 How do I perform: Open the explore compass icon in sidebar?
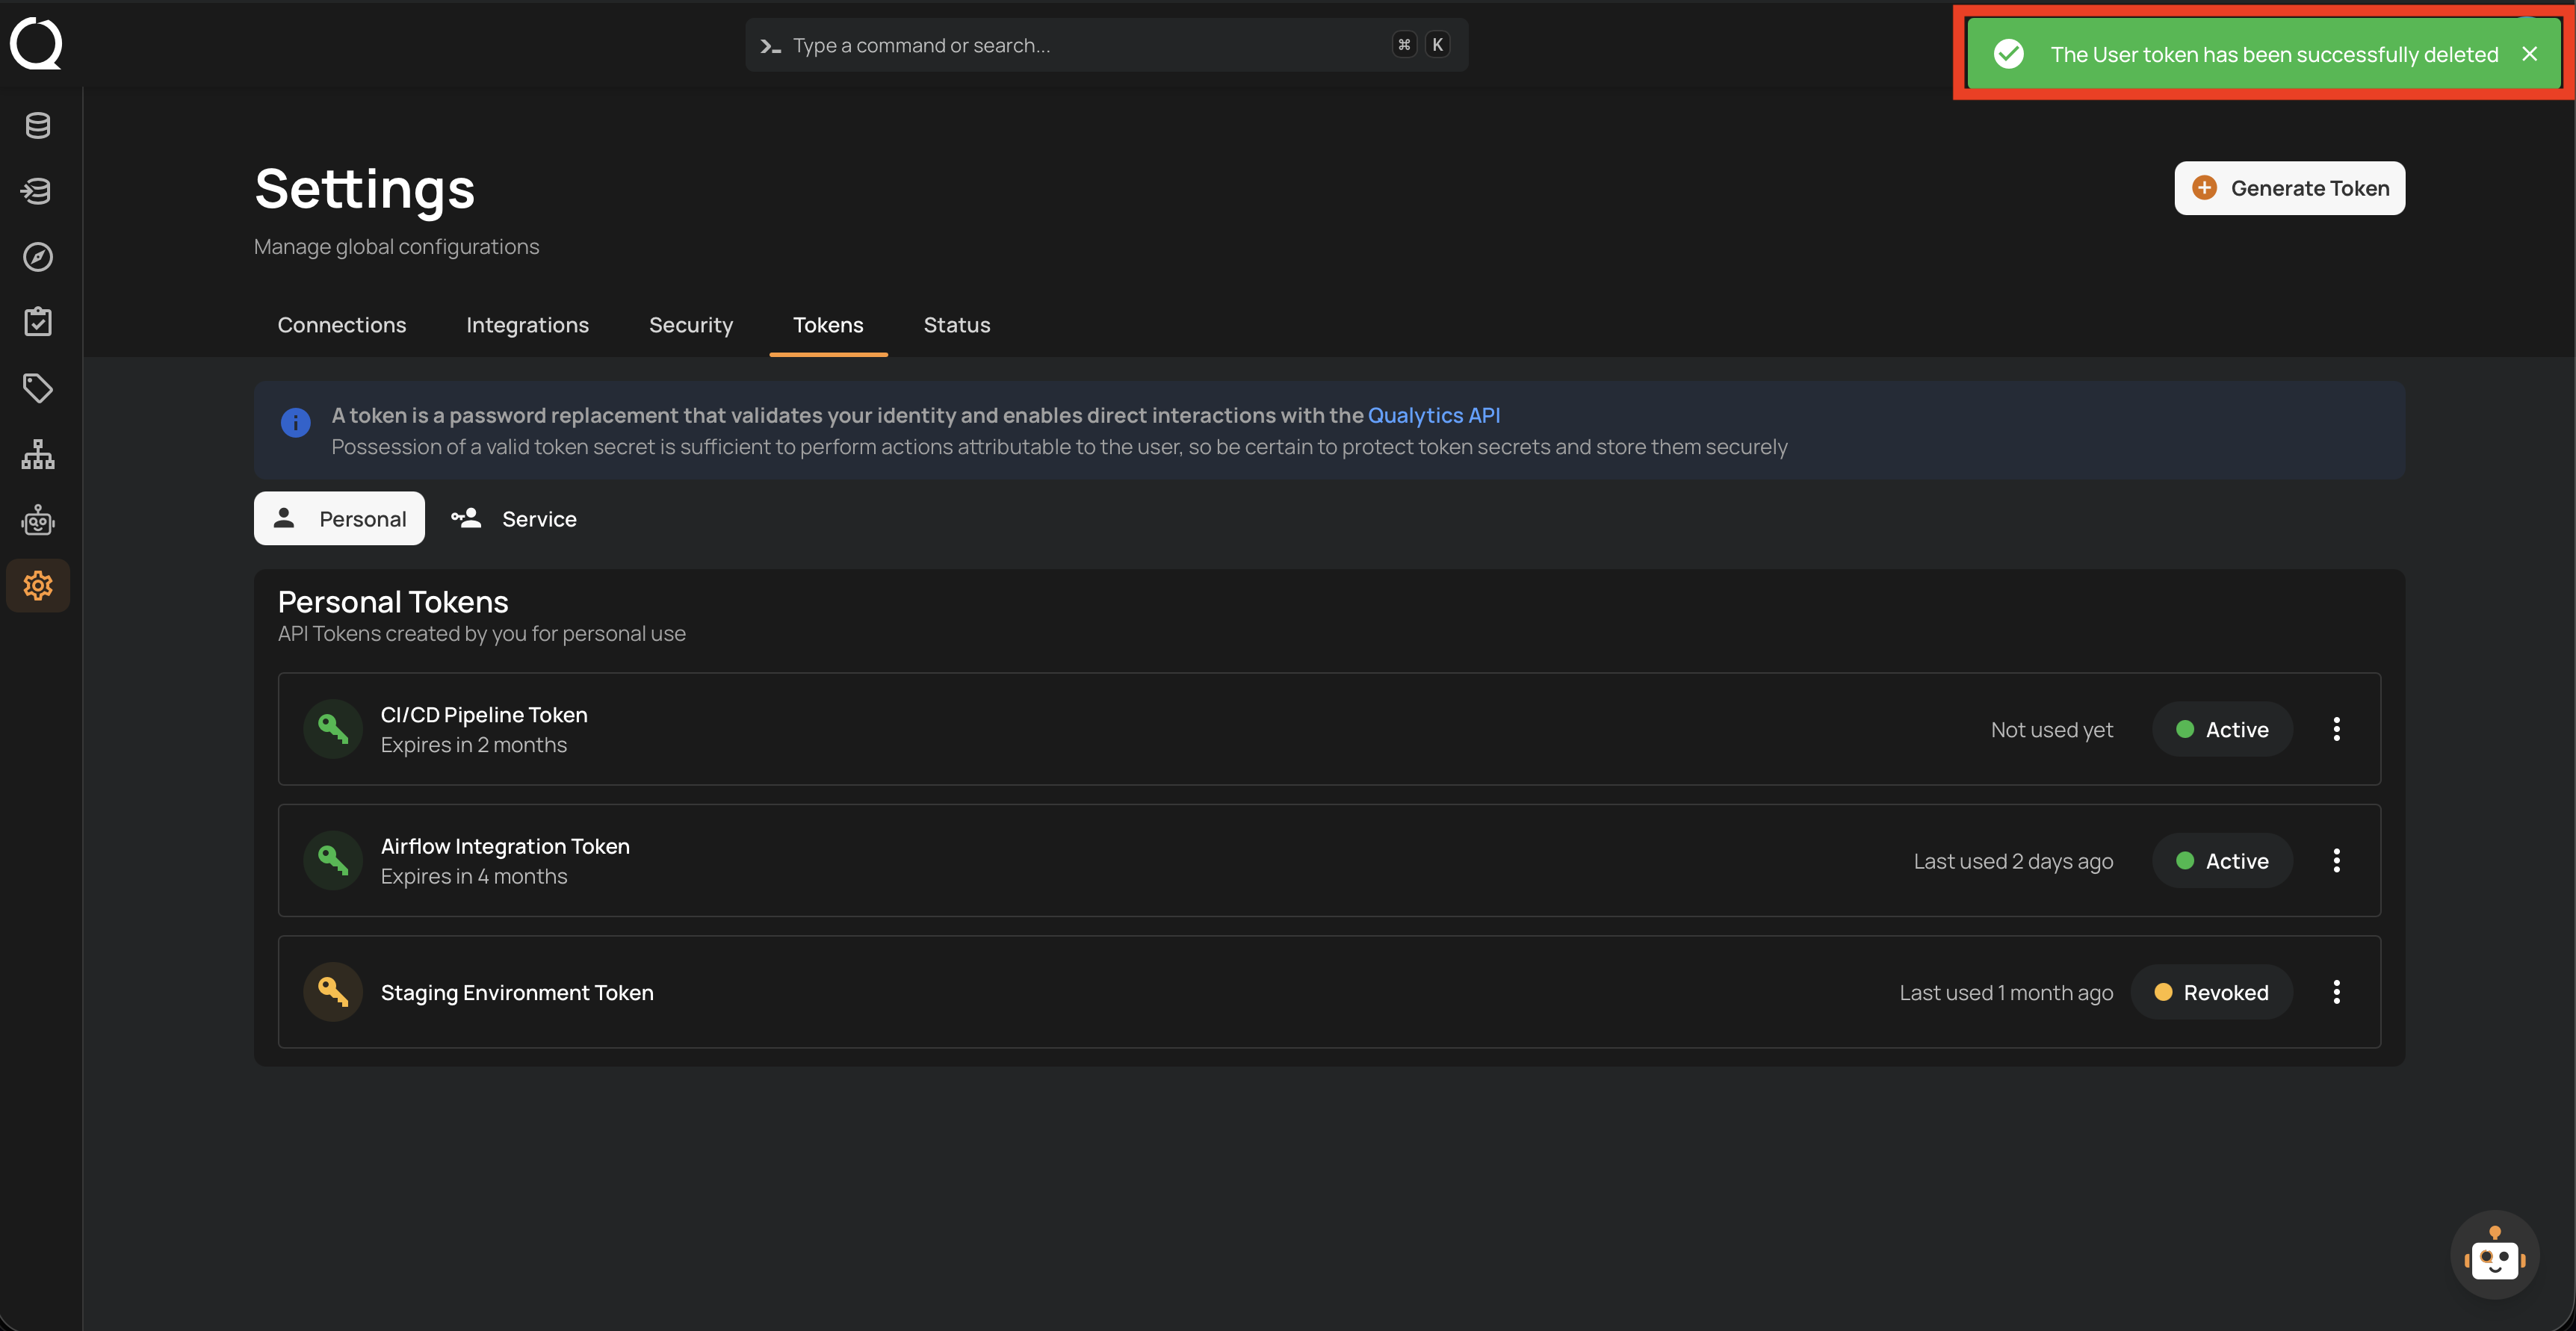[x=38, y=257]
